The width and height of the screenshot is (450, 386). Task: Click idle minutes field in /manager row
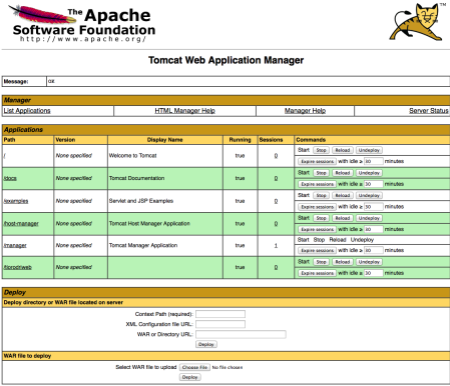[x=373, y=250]
